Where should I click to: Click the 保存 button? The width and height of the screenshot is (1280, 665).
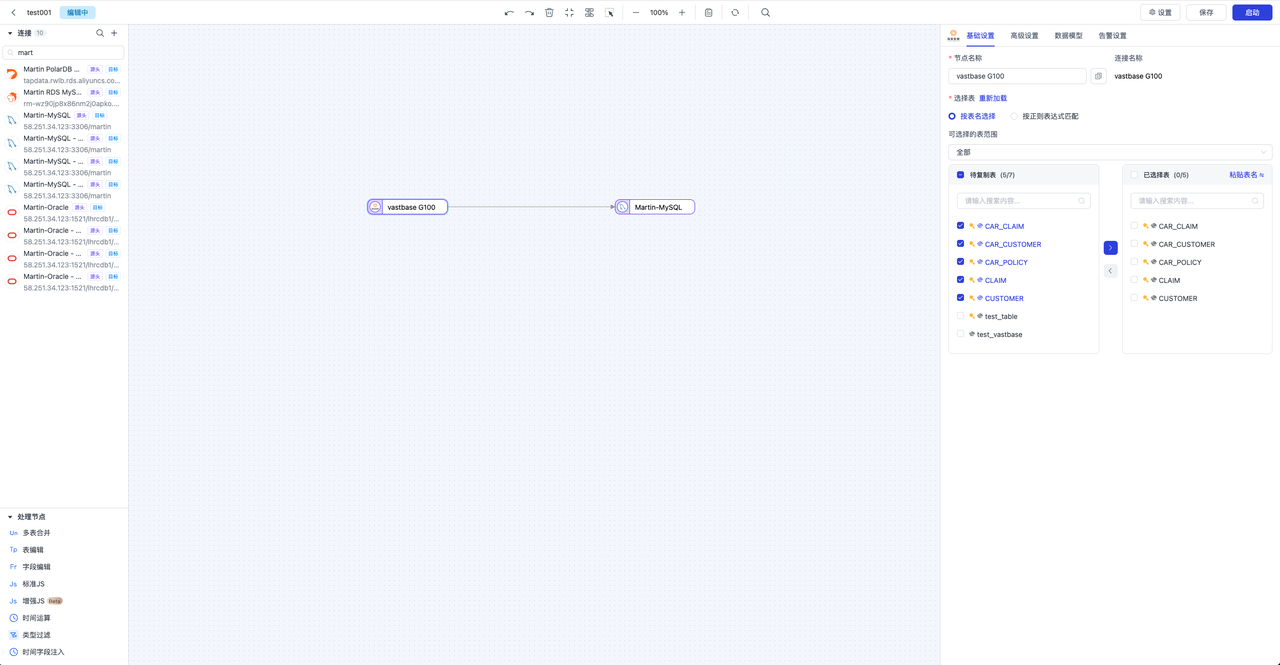(x=1206, y=13)
